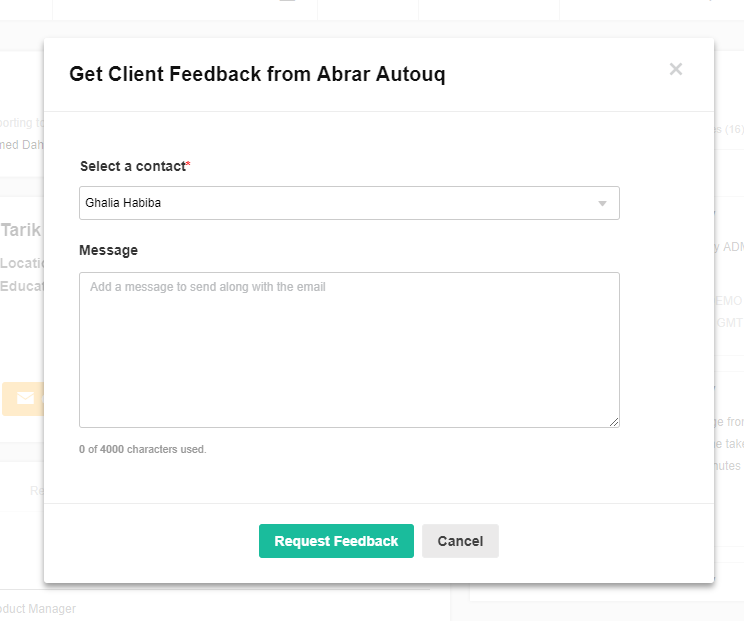
Task: Click the red required asterisk
Action: click(188, 163)
